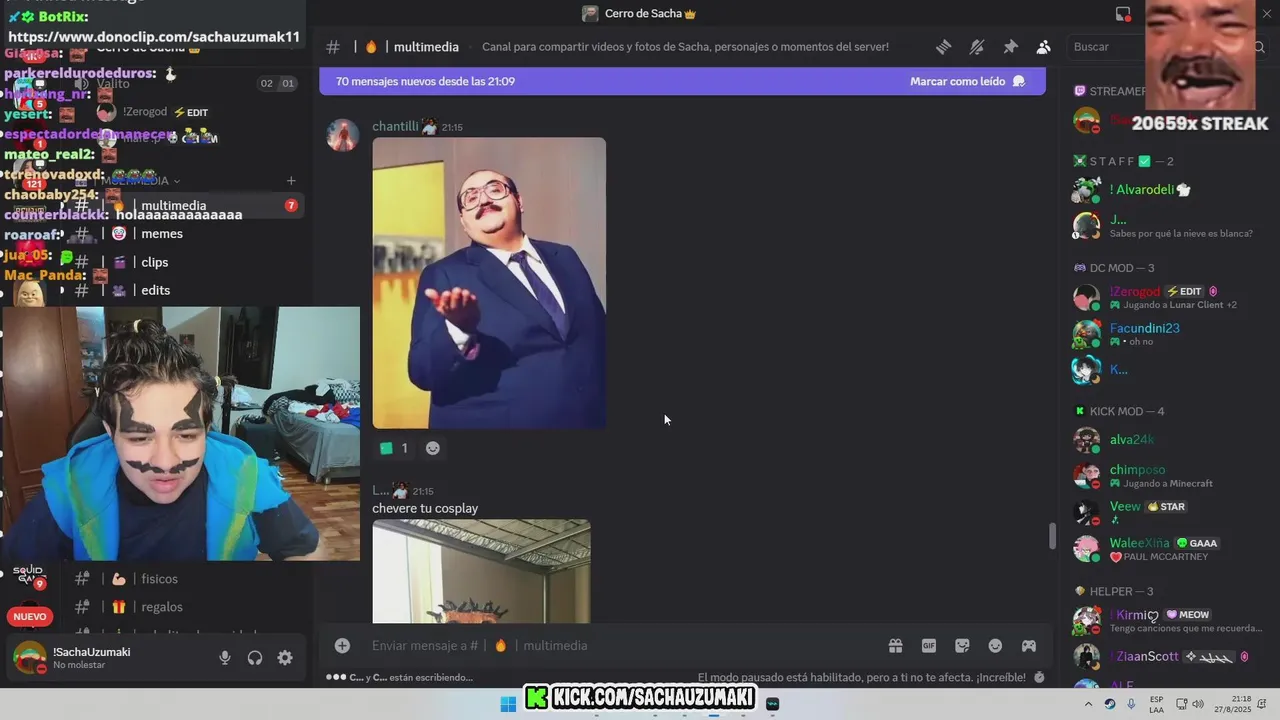This screenshot has width=1280, height=720.
Task: Click the KICK MOD — 4 role header
Action: [x=1119, y=411]
